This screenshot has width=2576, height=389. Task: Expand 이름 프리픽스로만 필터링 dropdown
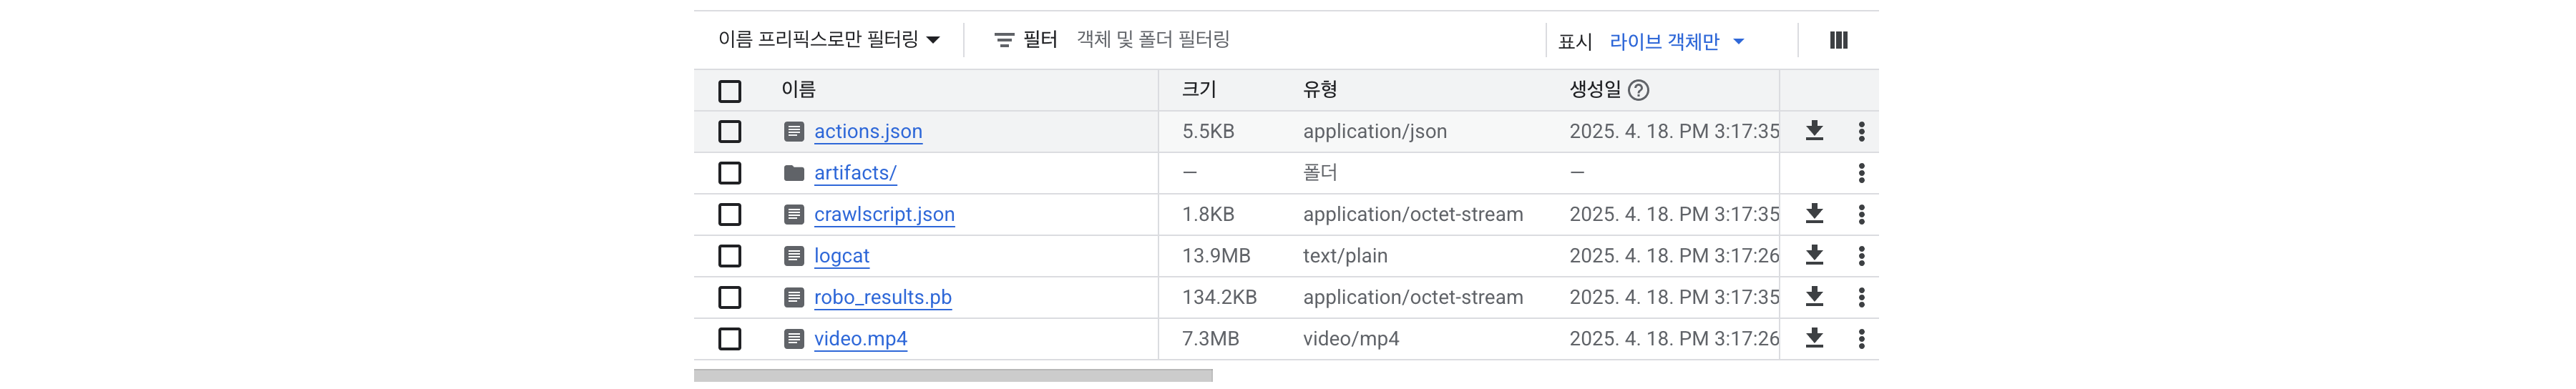point(829,39)
